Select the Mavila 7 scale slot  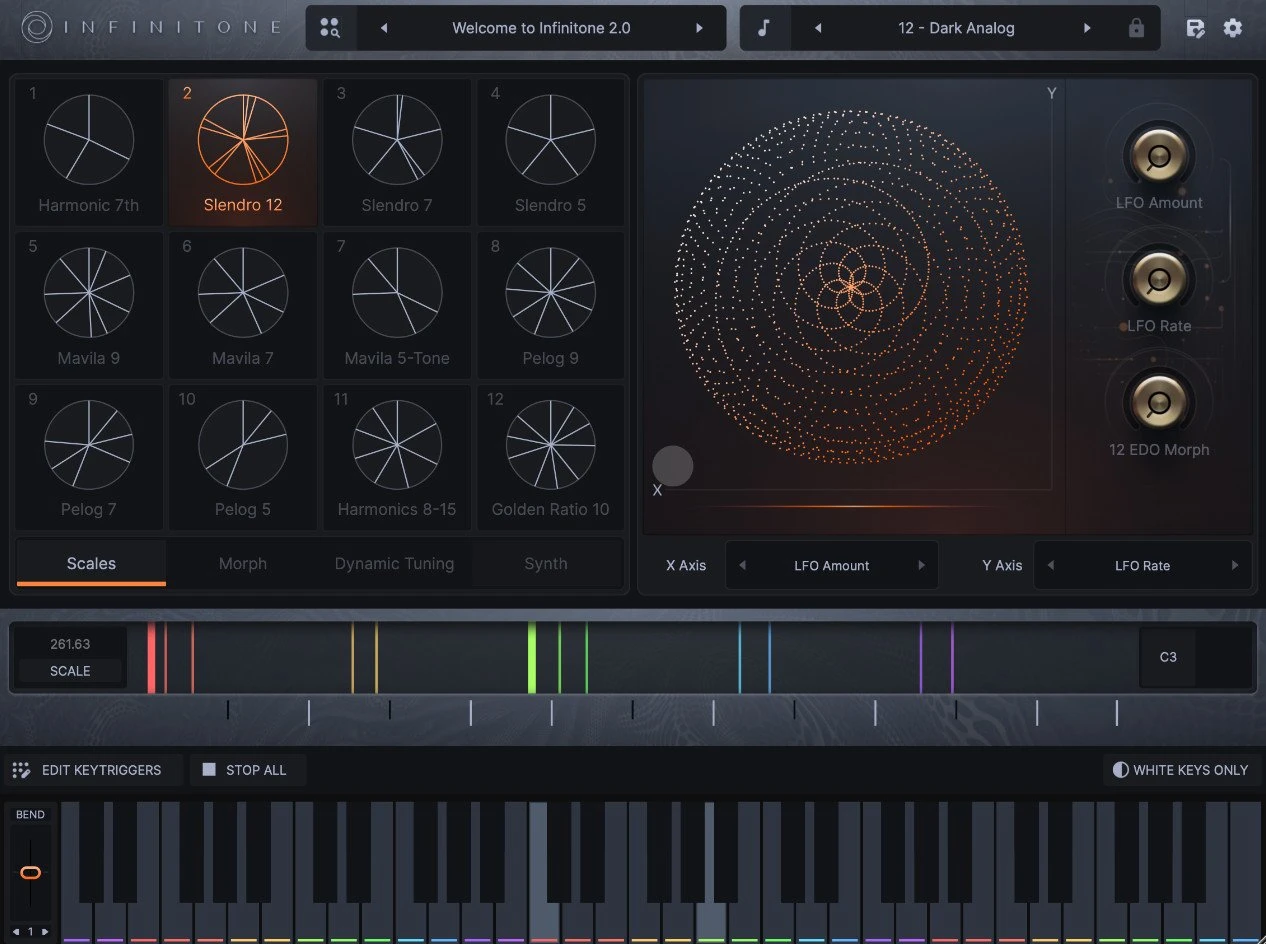(243, 305)
